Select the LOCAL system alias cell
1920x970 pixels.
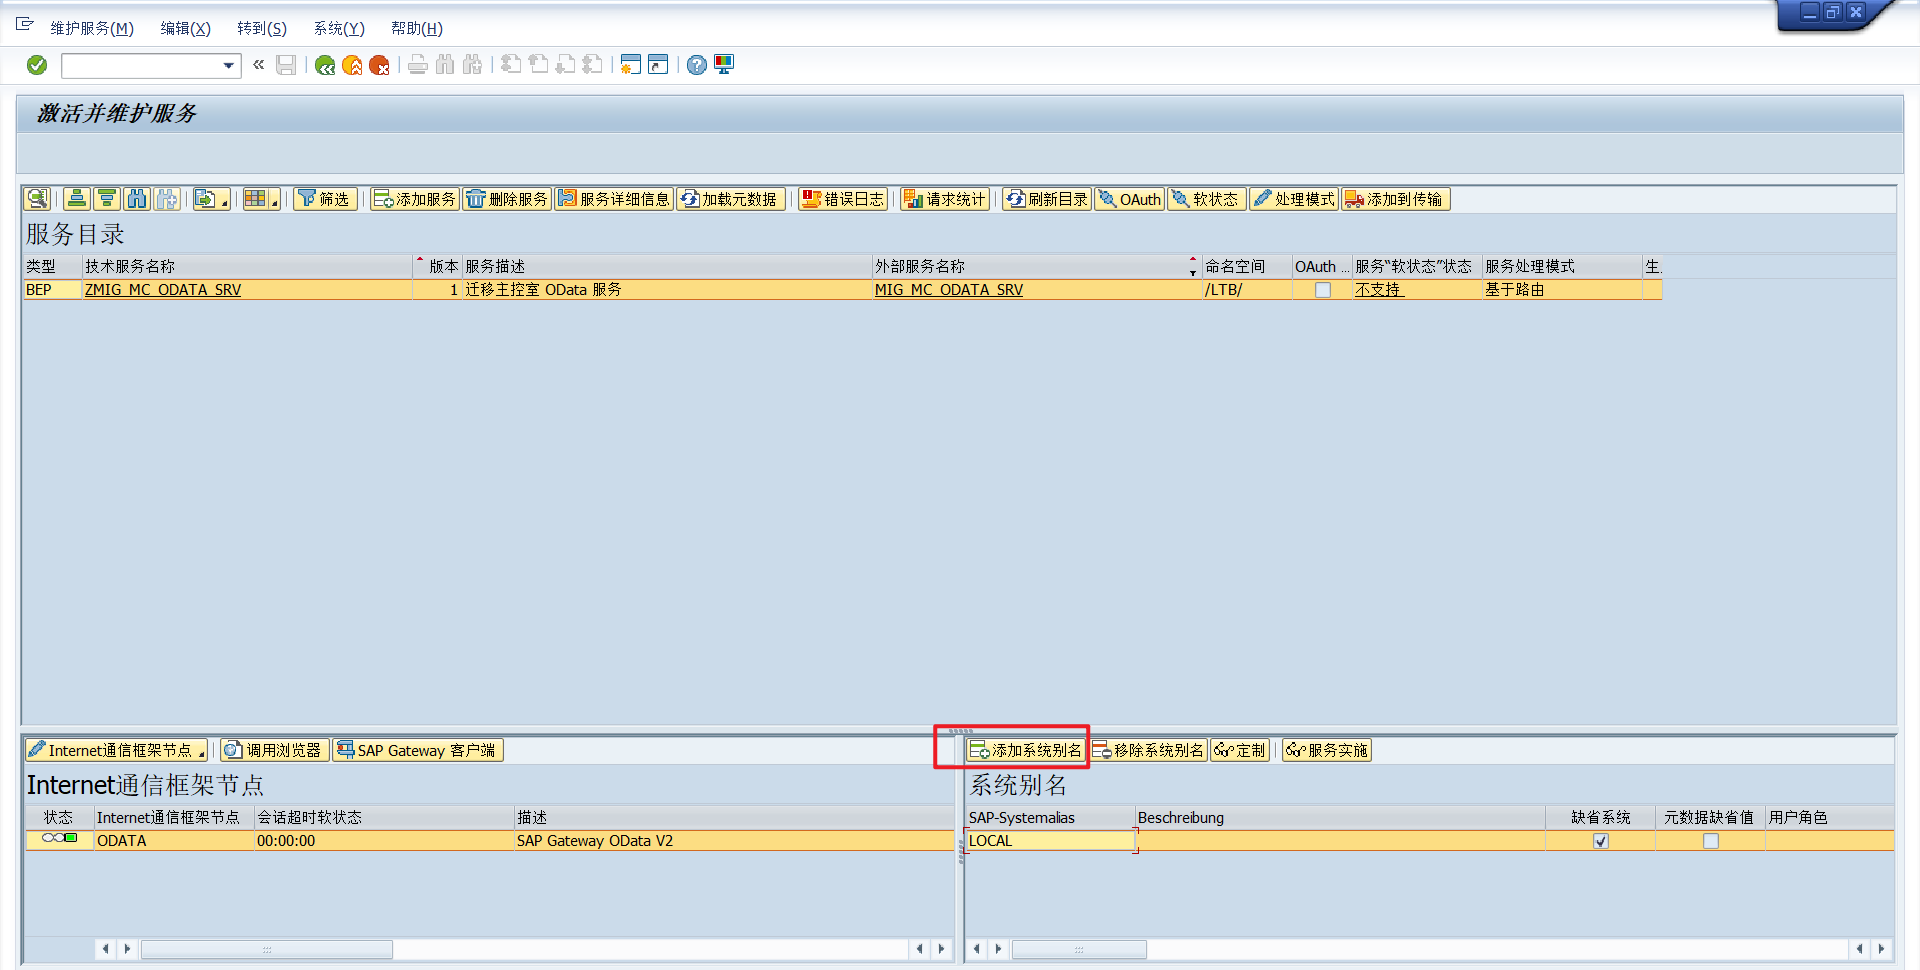1050,841
